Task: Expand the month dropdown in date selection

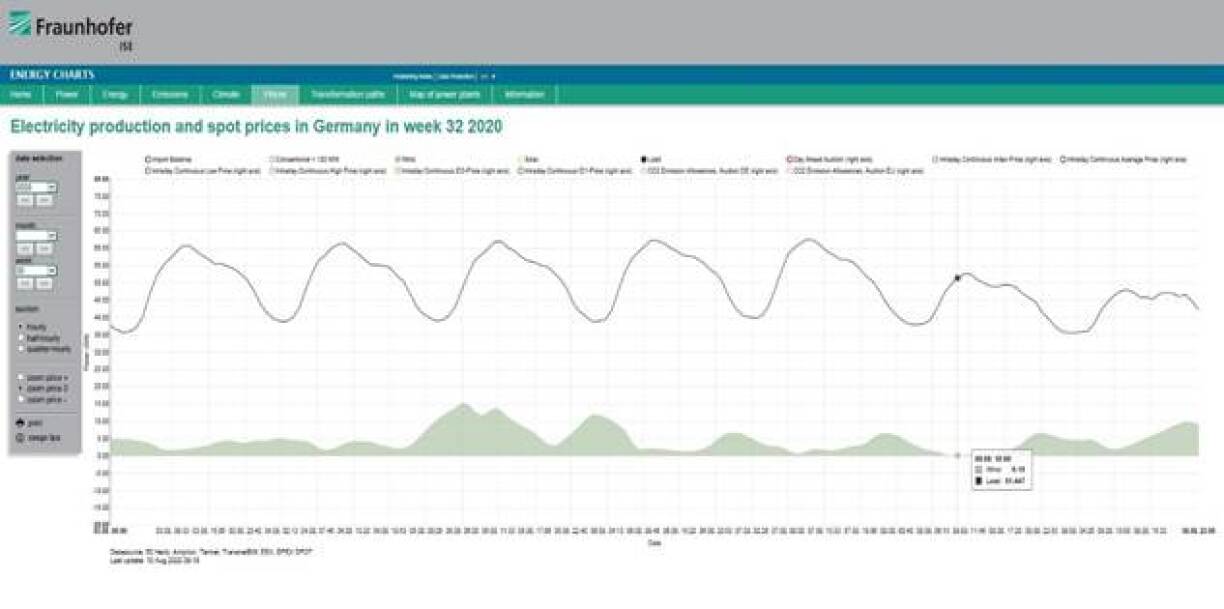Action: coord(37,235)
